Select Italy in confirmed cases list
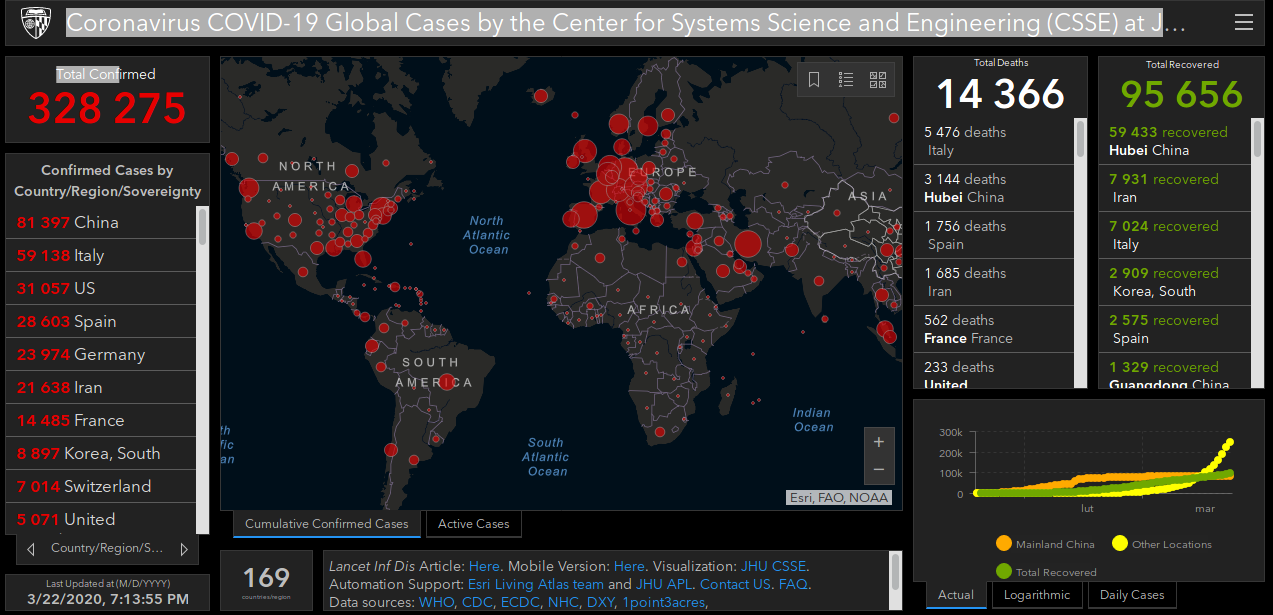1273x615 pixels. 101,255
